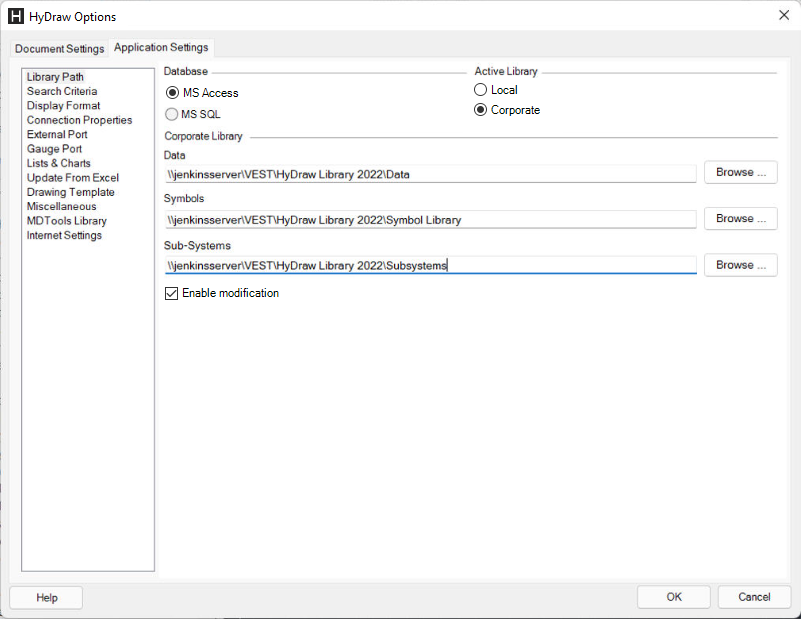Click OK to save options
The image size is (801, 619).
coord(673,597)
